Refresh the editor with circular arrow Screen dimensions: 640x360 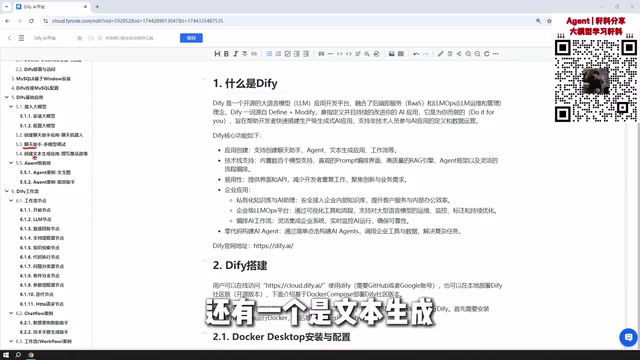pyautogui.click(x=487, y=54)
